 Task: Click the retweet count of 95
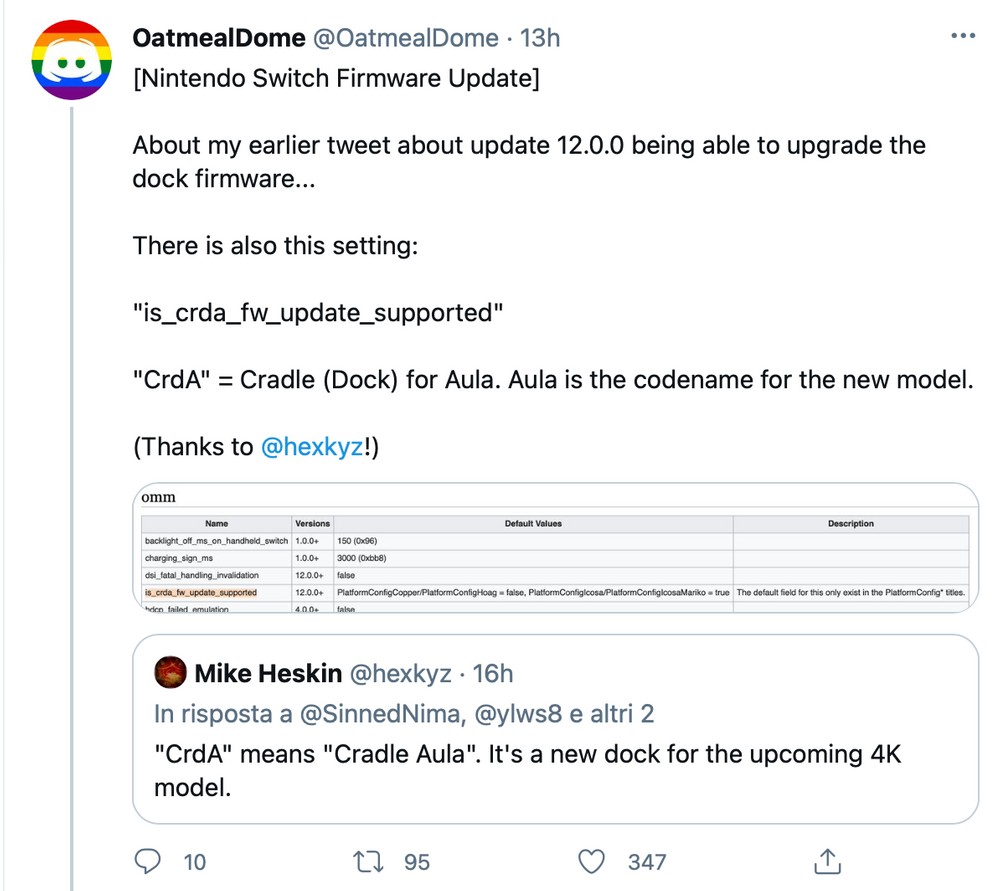(x=417, y=861)
